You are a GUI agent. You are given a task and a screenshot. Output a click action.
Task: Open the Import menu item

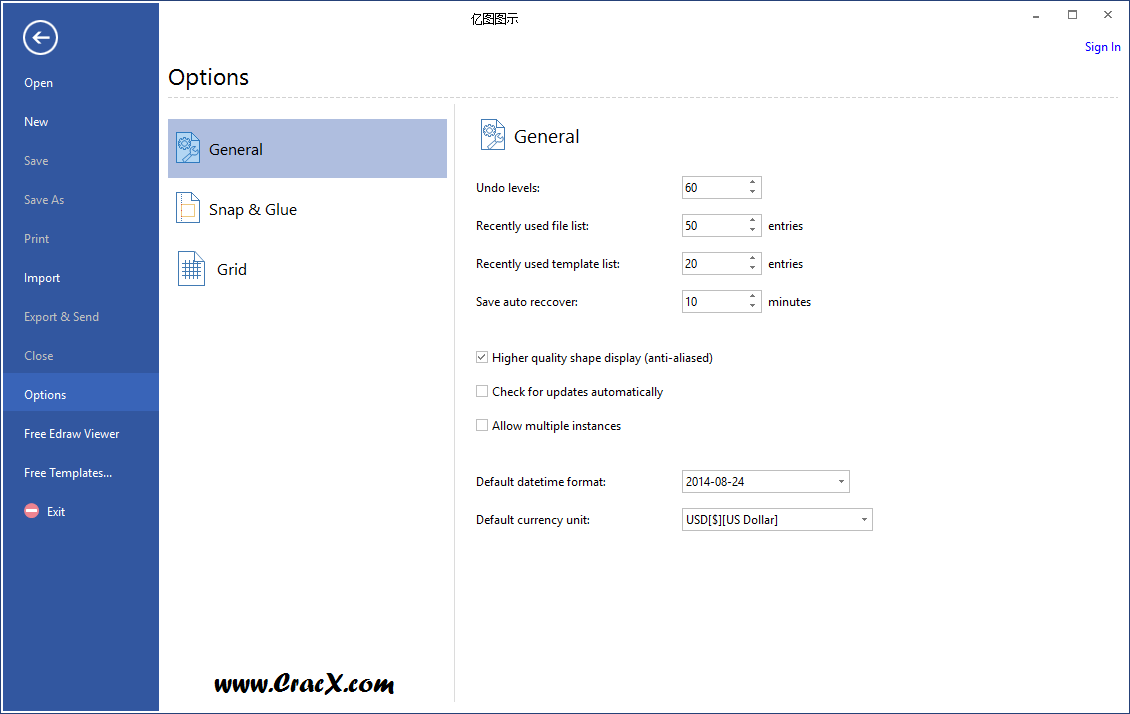click(x=42, y=278)
